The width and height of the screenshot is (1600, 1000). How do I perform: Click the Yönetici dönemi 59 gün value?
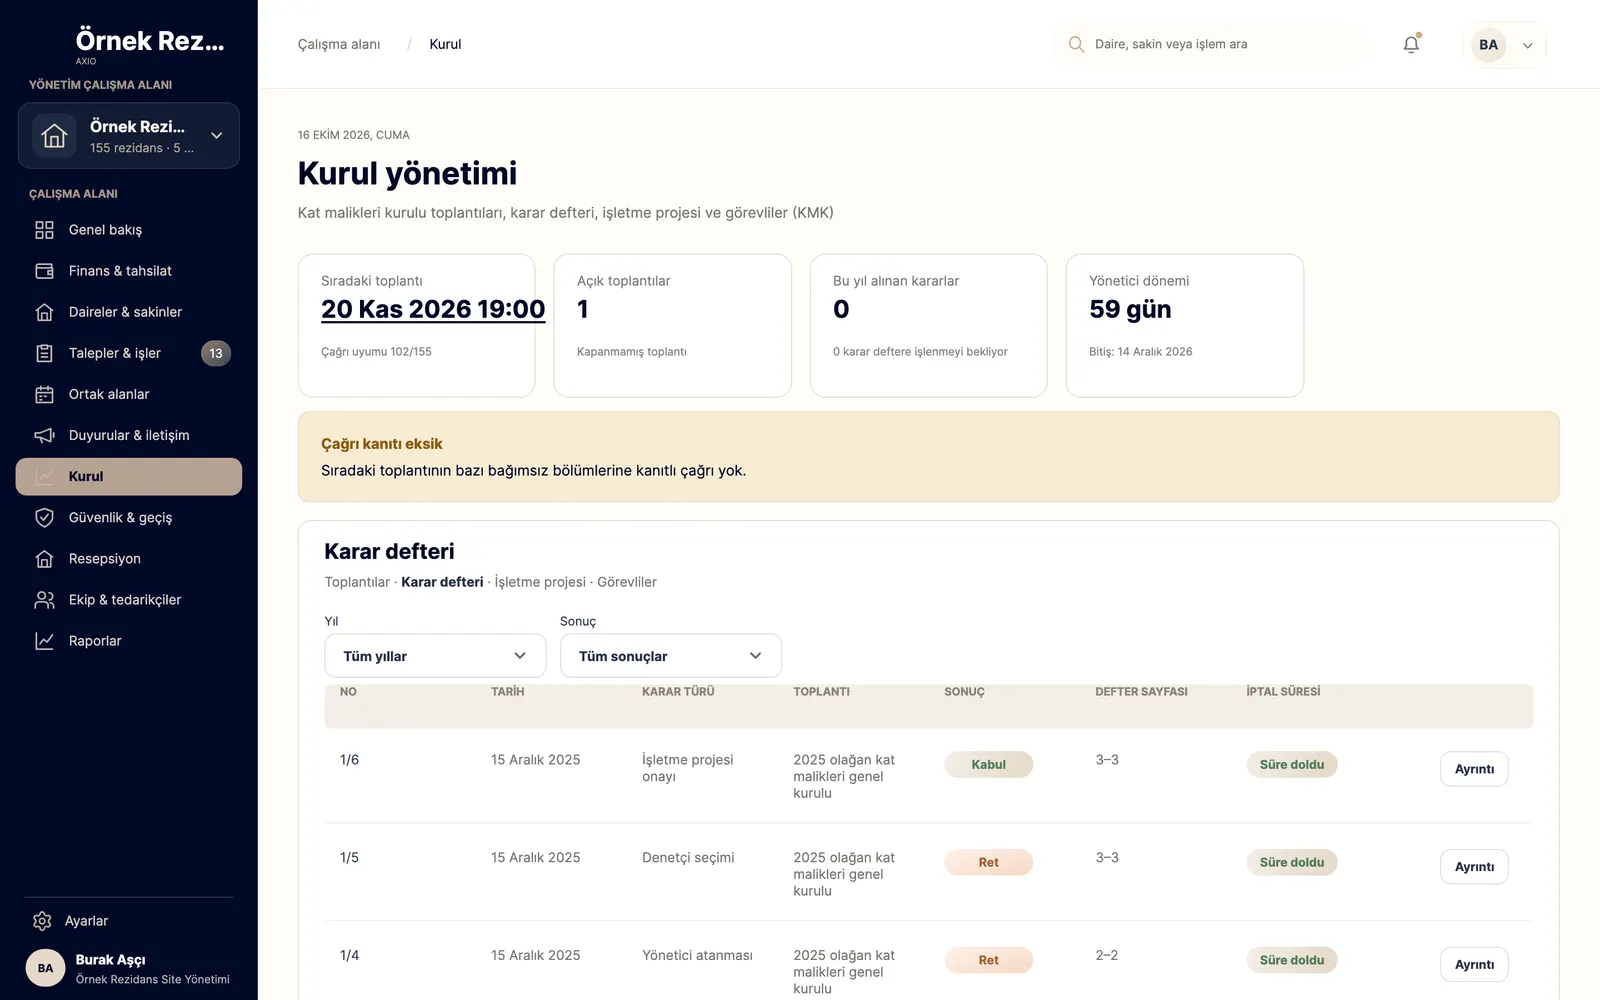(x=1130, y=310)
